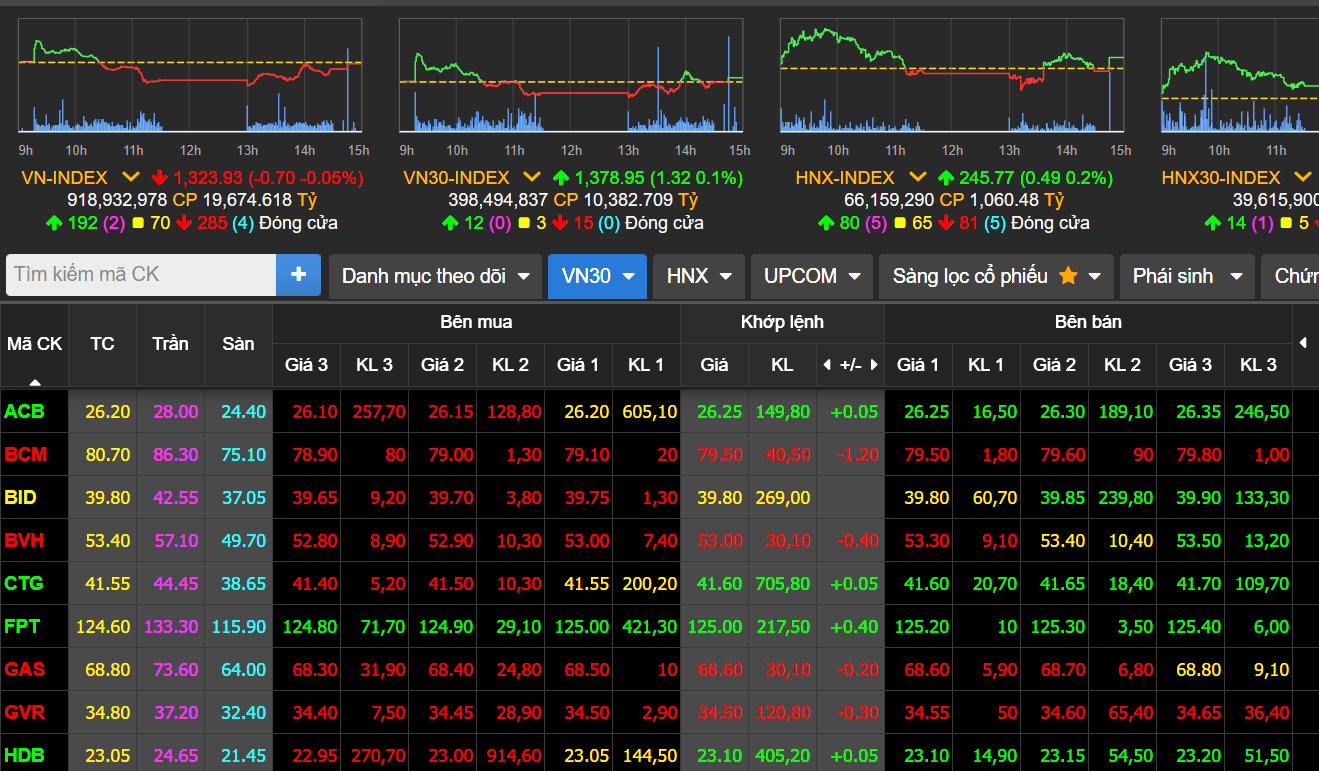Click CTG matched volume 705,80
Screen dimensions: 1319x771
[783, 583]
